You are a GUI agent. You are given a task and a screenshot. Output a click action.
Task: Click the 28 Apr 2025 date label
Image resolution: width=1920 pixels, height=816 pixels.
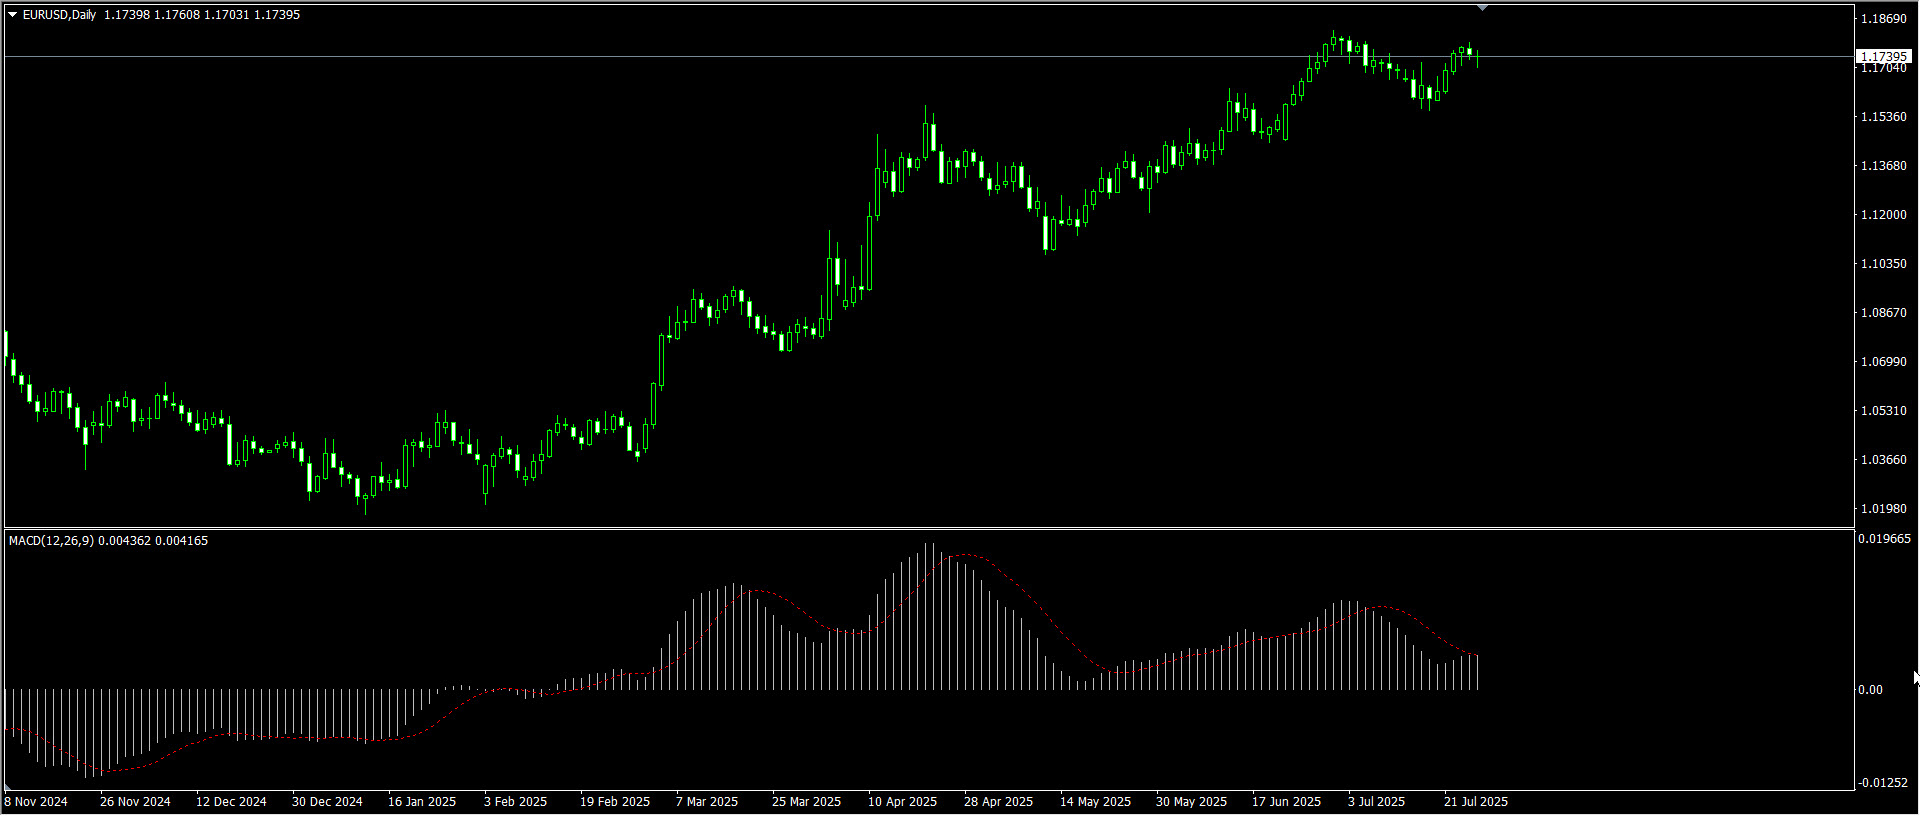(x=999, y=802)
